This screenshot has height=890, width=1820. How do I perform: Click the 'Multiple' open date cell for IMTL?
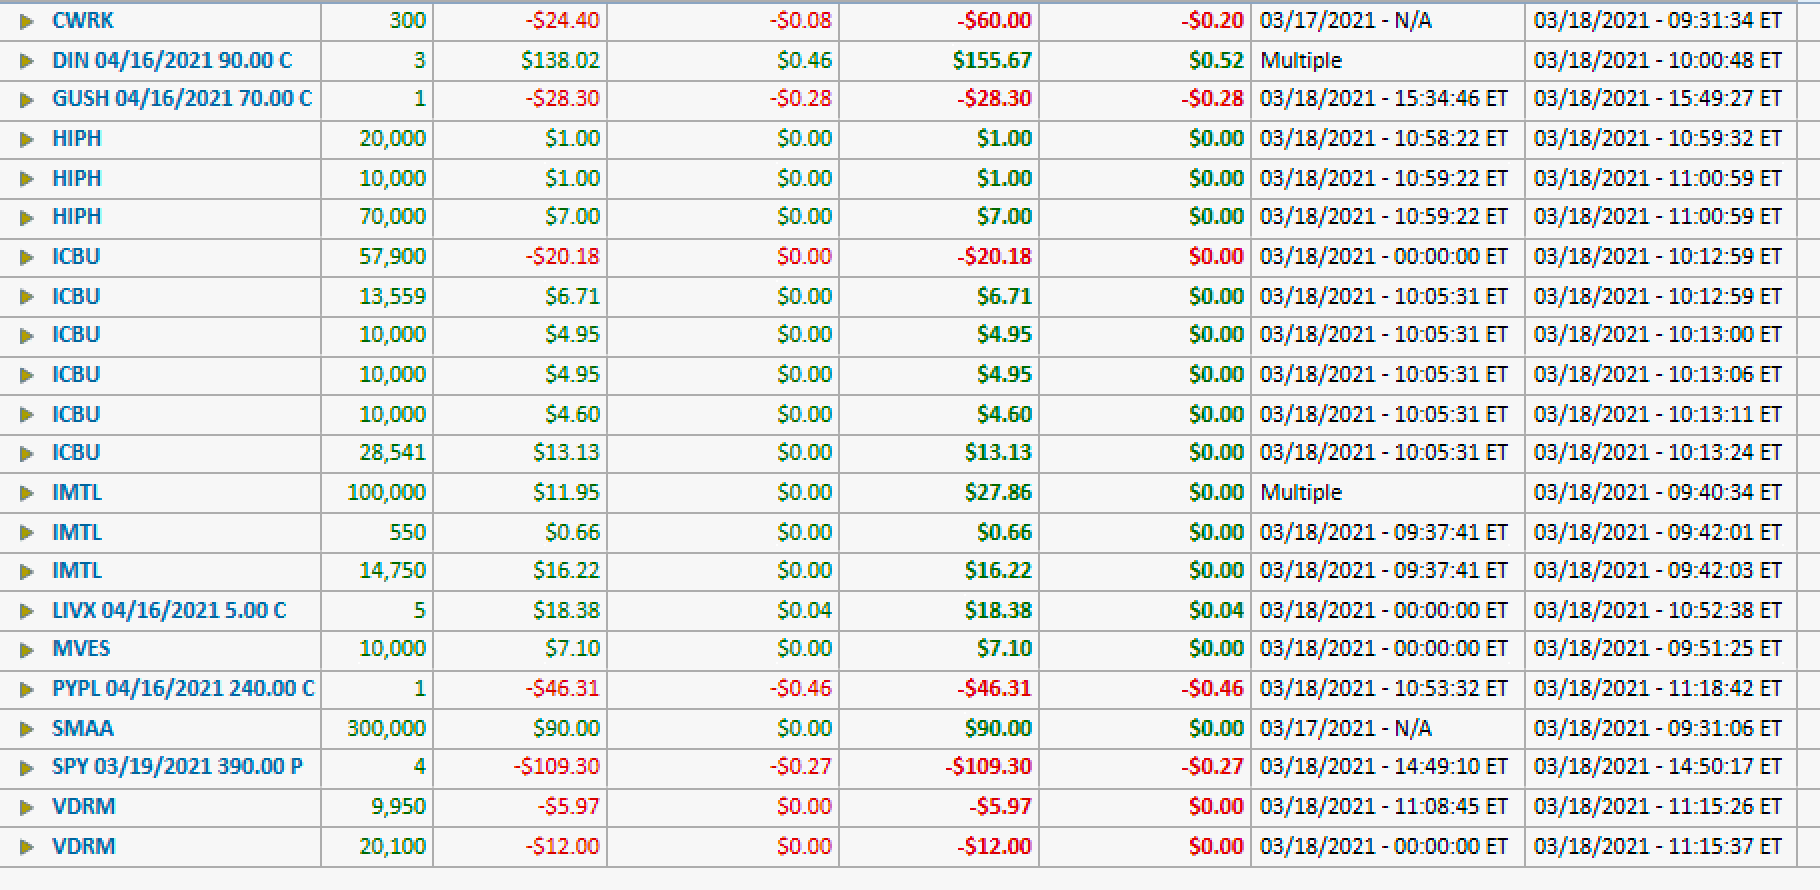[x=1301, y=492]
